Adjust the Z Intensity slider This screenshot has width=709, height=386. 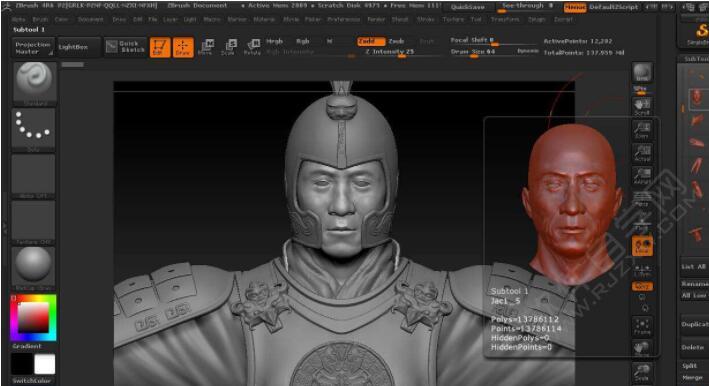click(x=390, y=52)
